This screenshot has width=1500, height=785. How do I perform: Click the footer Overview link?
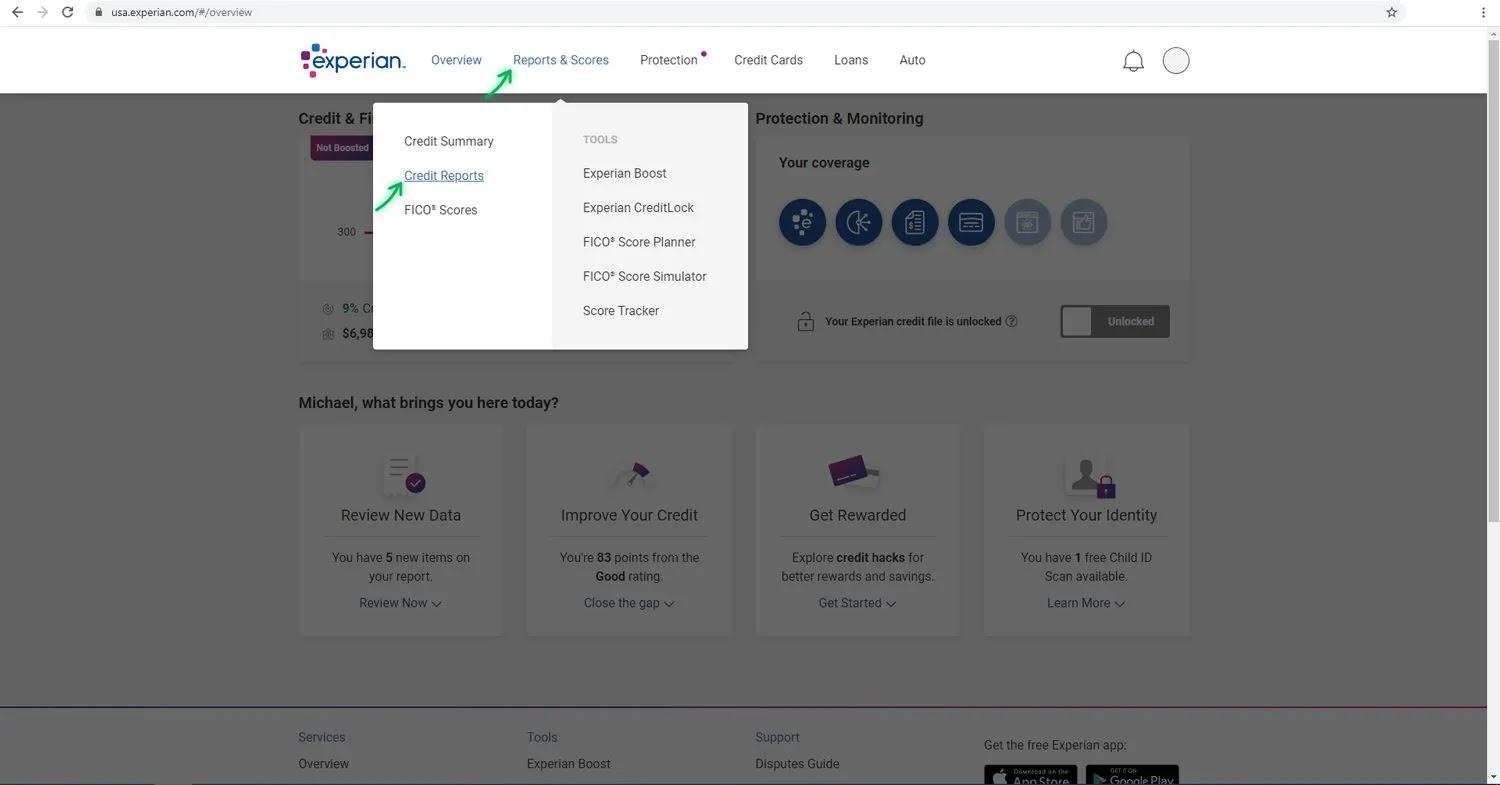(x=324, y=764)
